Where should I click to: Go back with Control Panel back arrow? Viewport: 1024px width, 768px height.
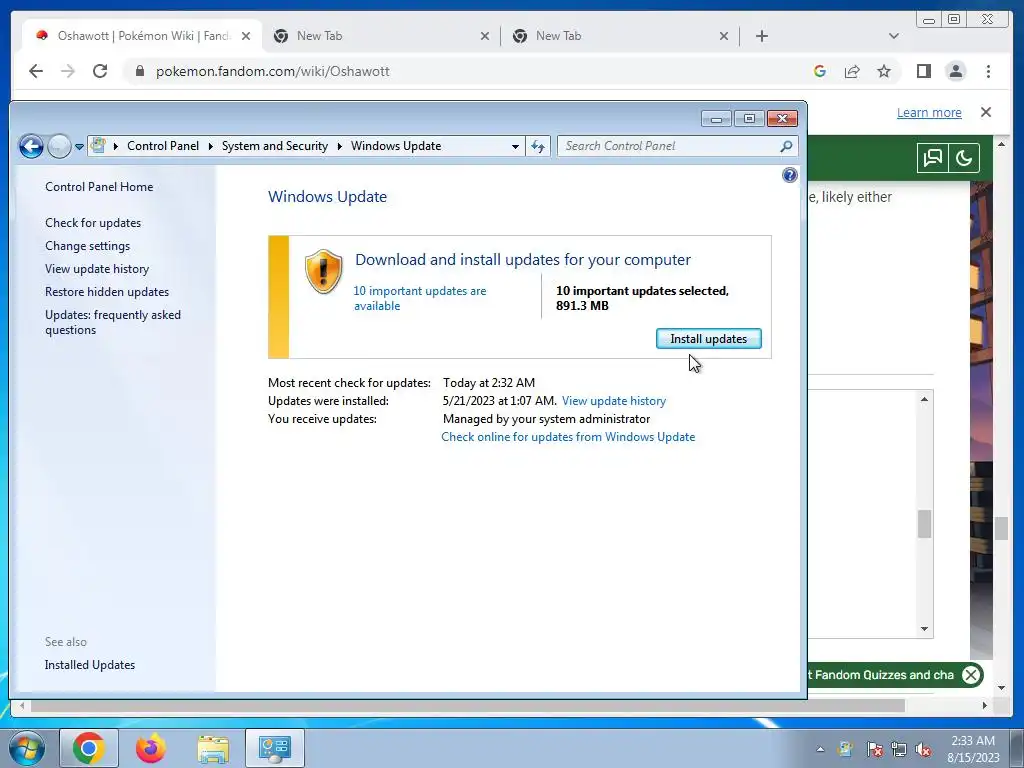coord(31,146)
